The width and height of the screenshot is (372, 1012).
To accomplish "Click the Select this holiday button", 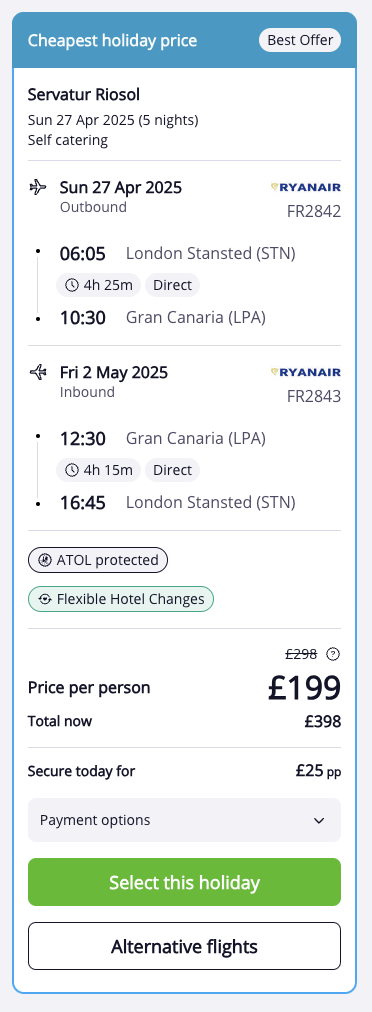I will tap(184, 882).
